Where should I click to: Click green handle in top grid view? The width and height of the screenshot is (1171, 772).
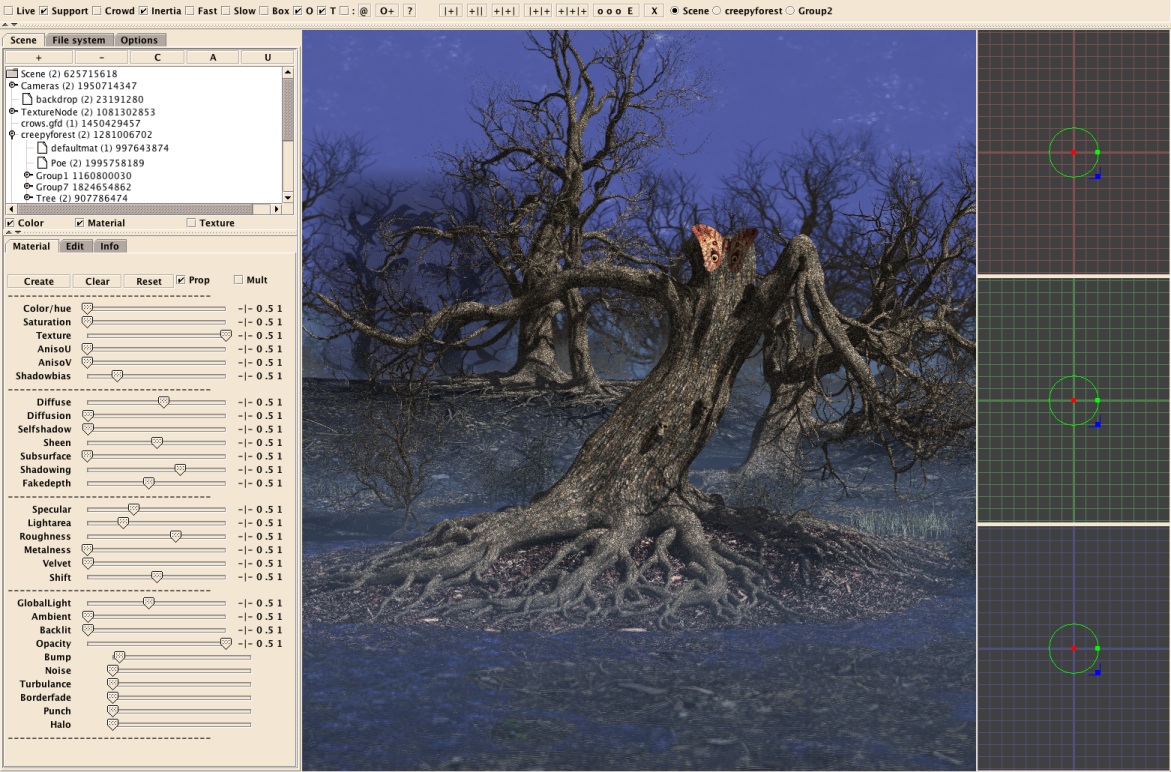click(1097, 152)
